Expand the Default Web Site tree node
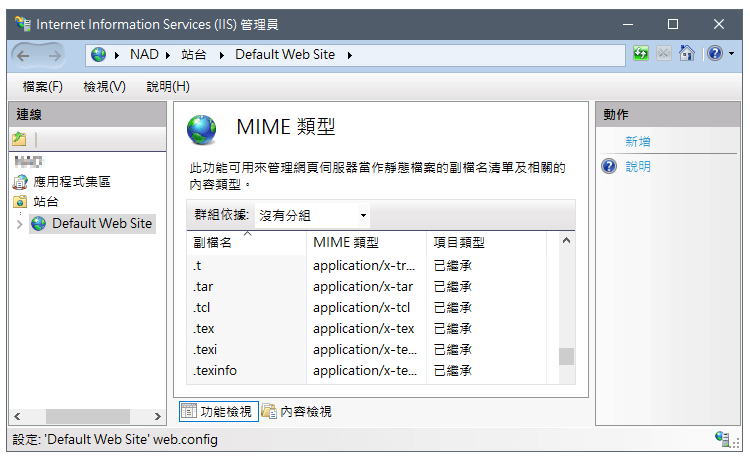750x460 pixels. tap(20, 224)
